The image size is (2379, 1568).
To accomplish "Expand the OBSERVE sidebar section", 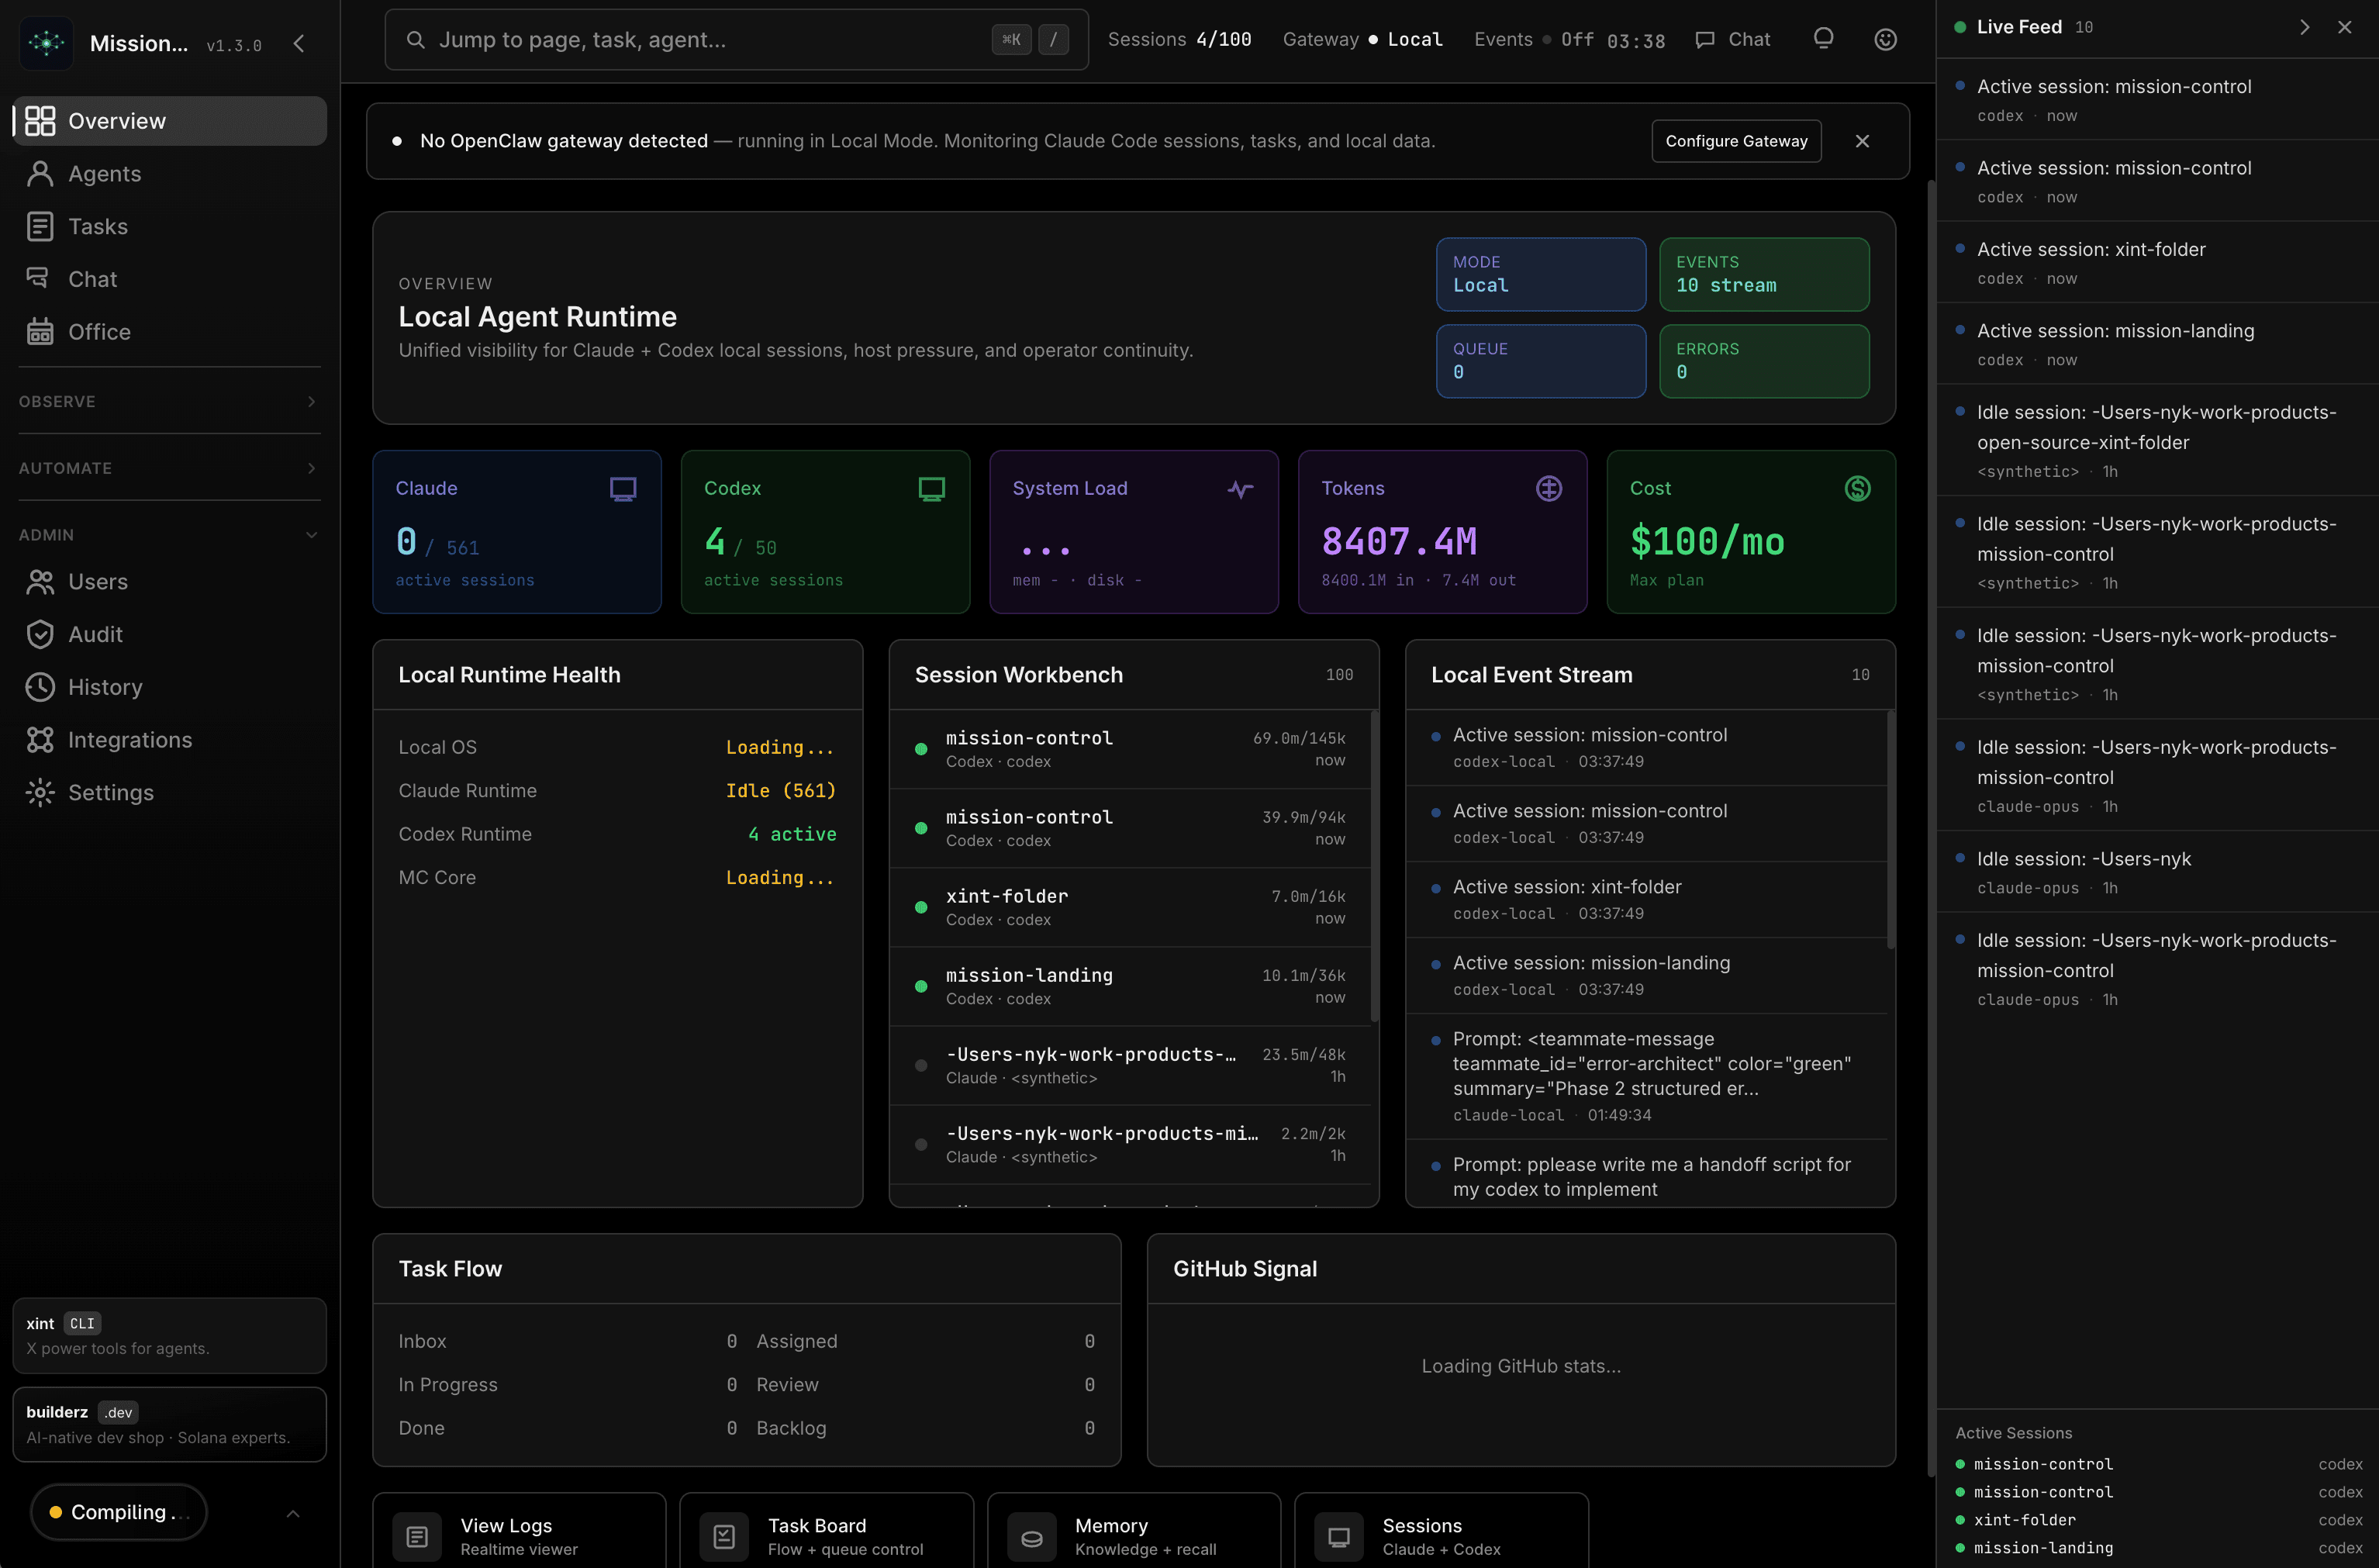I will pos(310,402).
